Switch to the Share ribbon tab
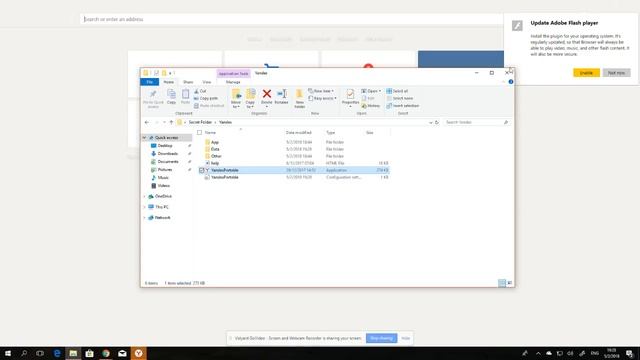Image resolution: width=640 pixels, height=360 pixels. tap(188, 82)
